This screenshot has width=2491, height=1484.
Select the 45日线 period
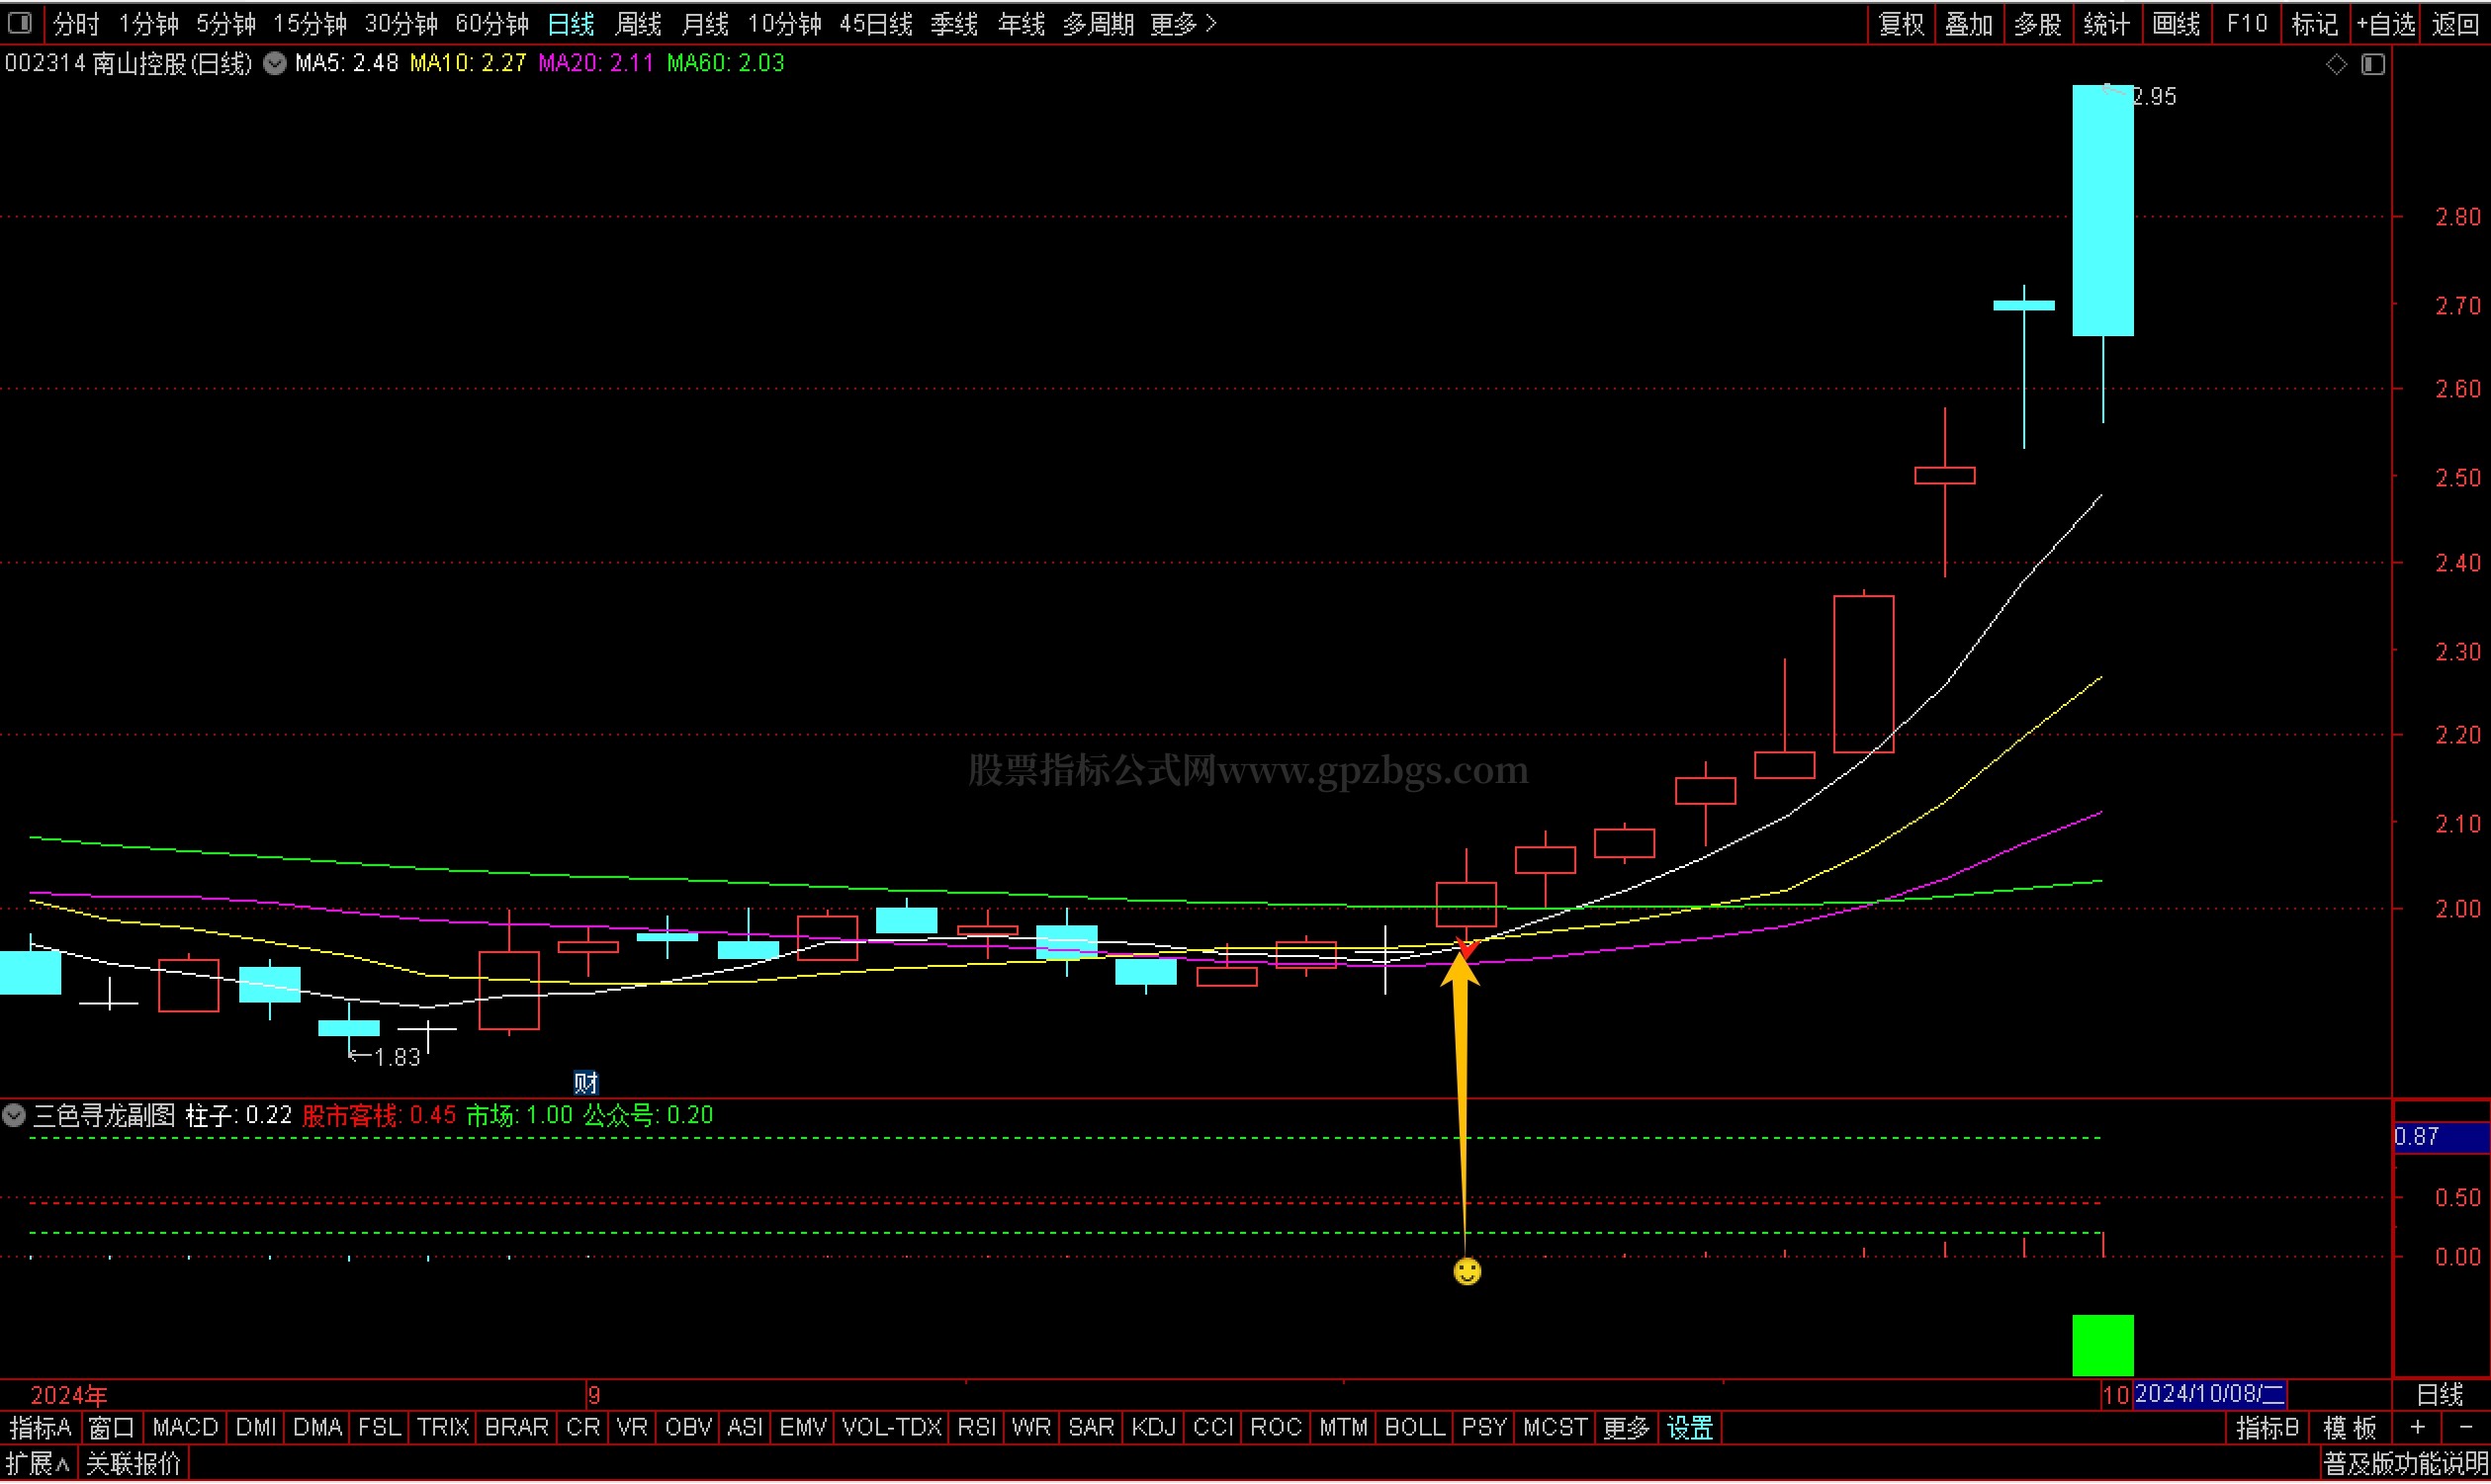pos(876,24)
